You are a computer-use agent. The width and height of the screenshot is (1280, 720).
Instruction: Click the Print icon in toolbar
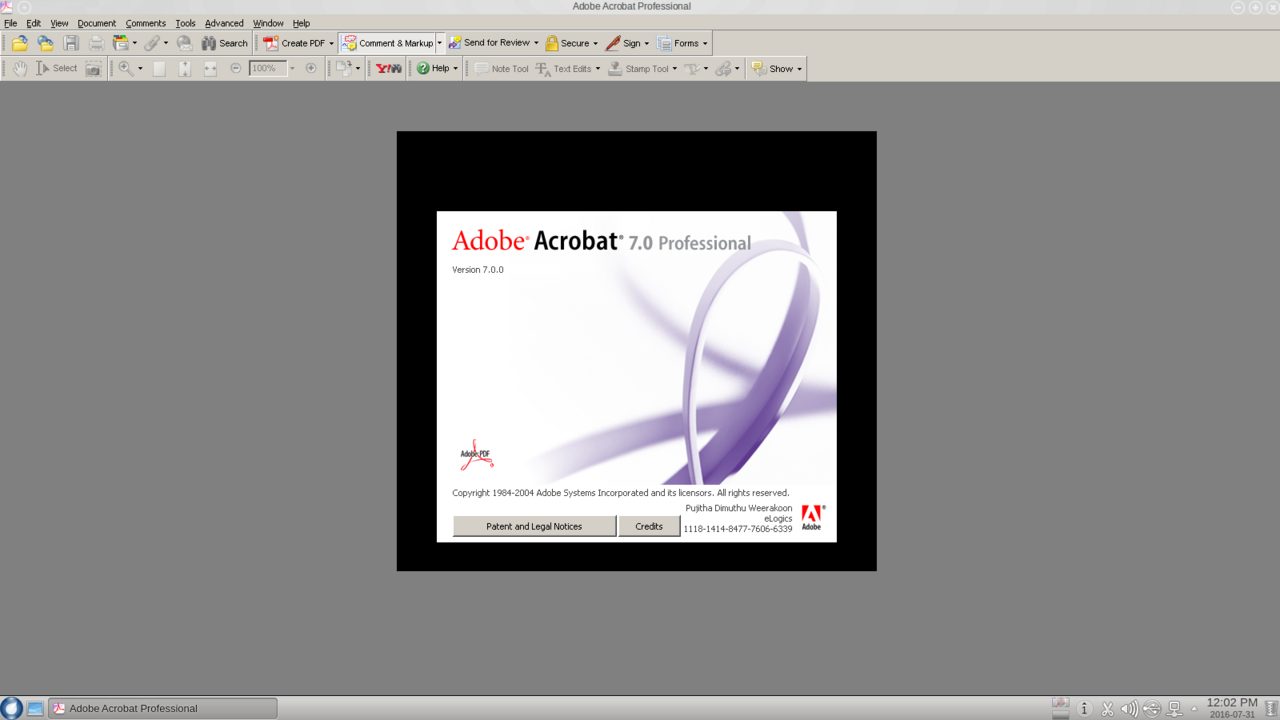click(x=96, y=43)
